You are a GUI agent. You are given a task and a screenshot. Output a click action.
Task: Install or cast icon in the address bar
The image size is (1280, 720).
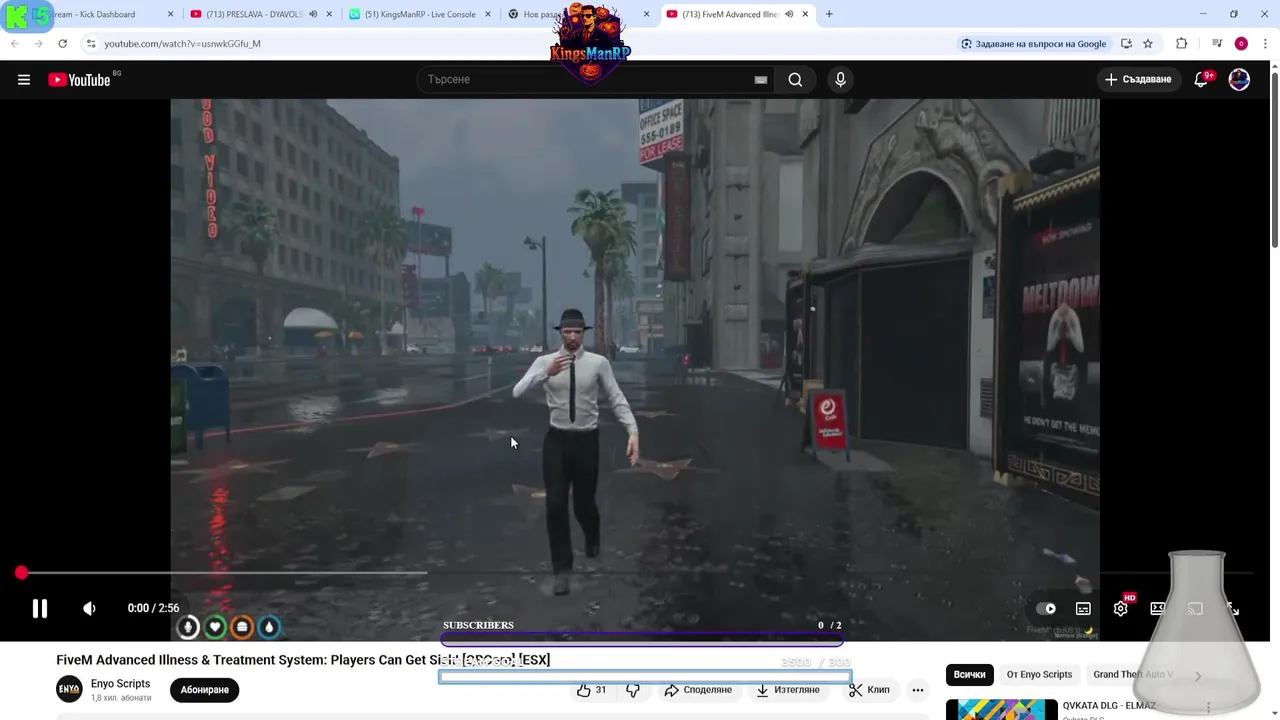tap(1126, 44)
